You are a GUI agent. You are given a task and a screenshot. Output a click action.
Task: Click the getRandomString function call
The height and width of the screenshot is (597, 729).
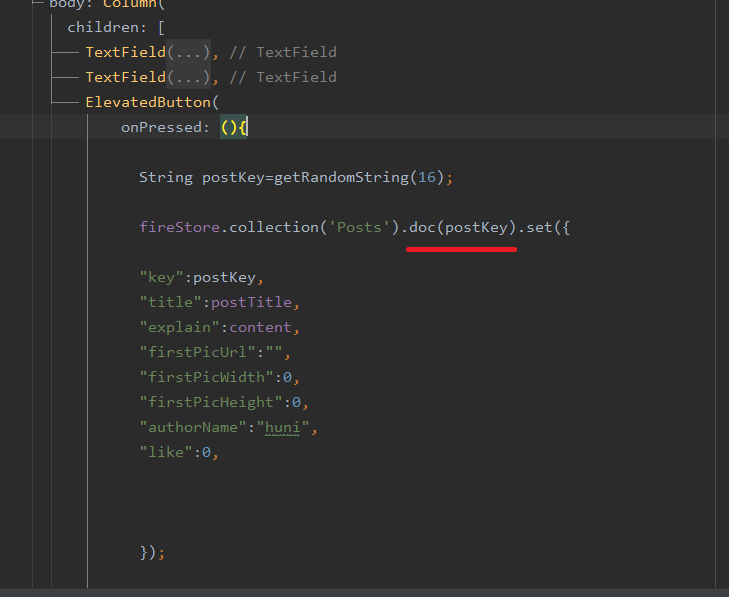[341, 178]
